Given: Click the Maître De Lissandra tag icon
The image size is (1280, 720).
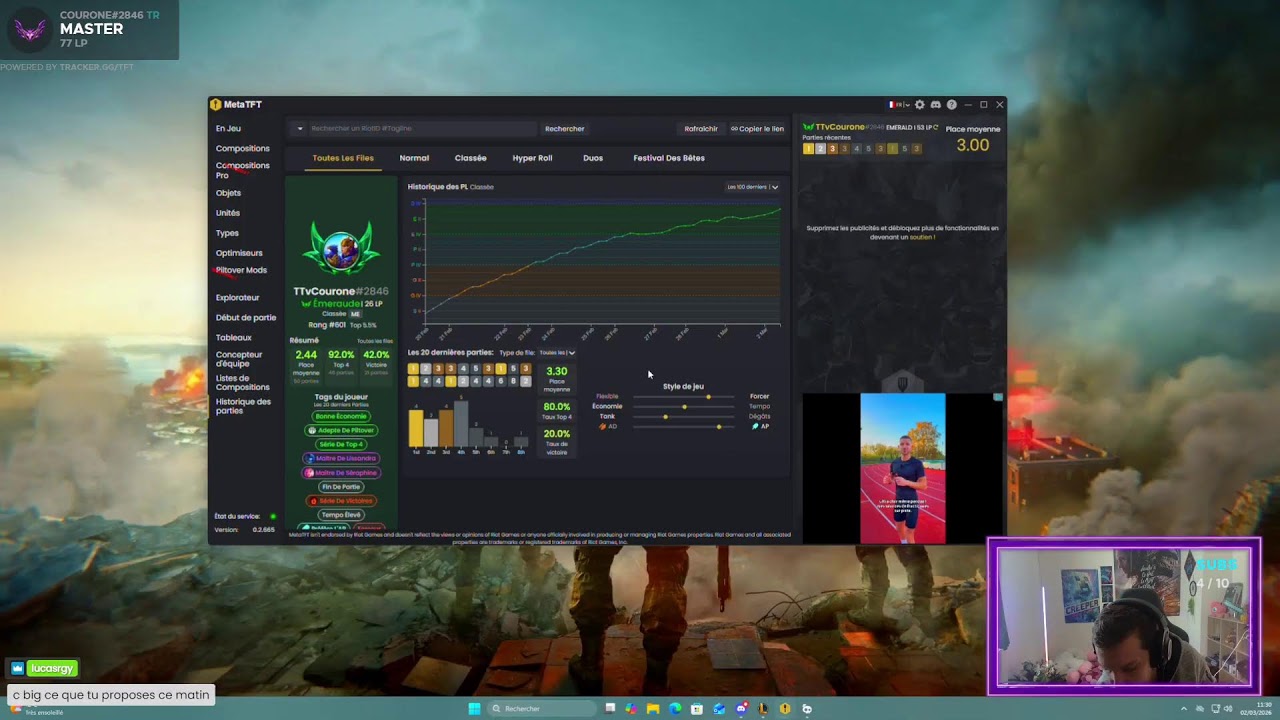Looking at the screenshot, I should coord(310,458).
